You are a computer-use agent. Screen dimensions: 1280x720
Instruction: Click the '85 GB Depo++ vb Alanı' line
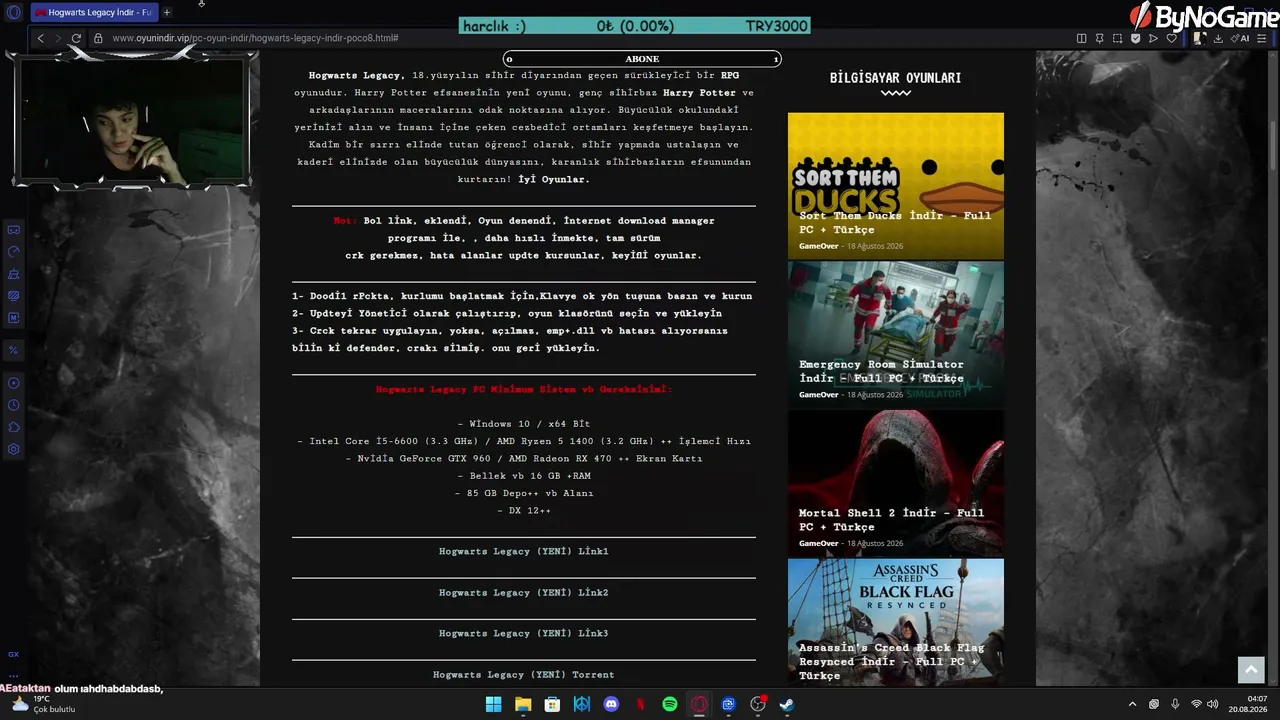(x=524, y=493)
